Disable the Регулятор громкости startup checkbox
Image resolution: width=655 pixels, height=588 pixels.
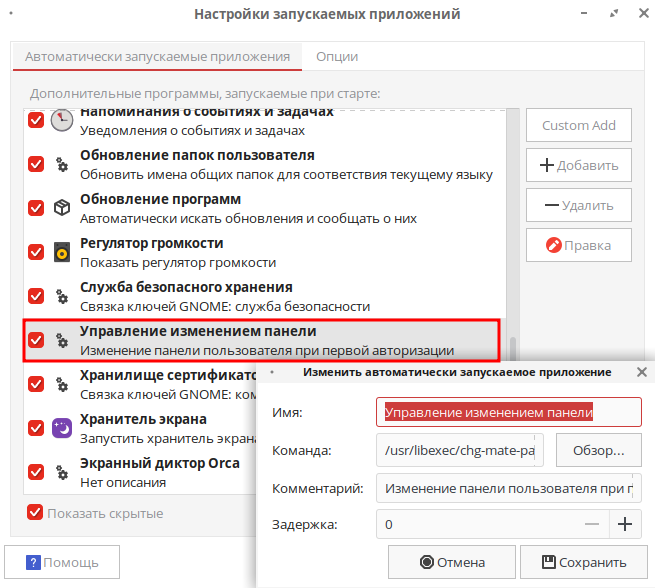tap(36, 252)
